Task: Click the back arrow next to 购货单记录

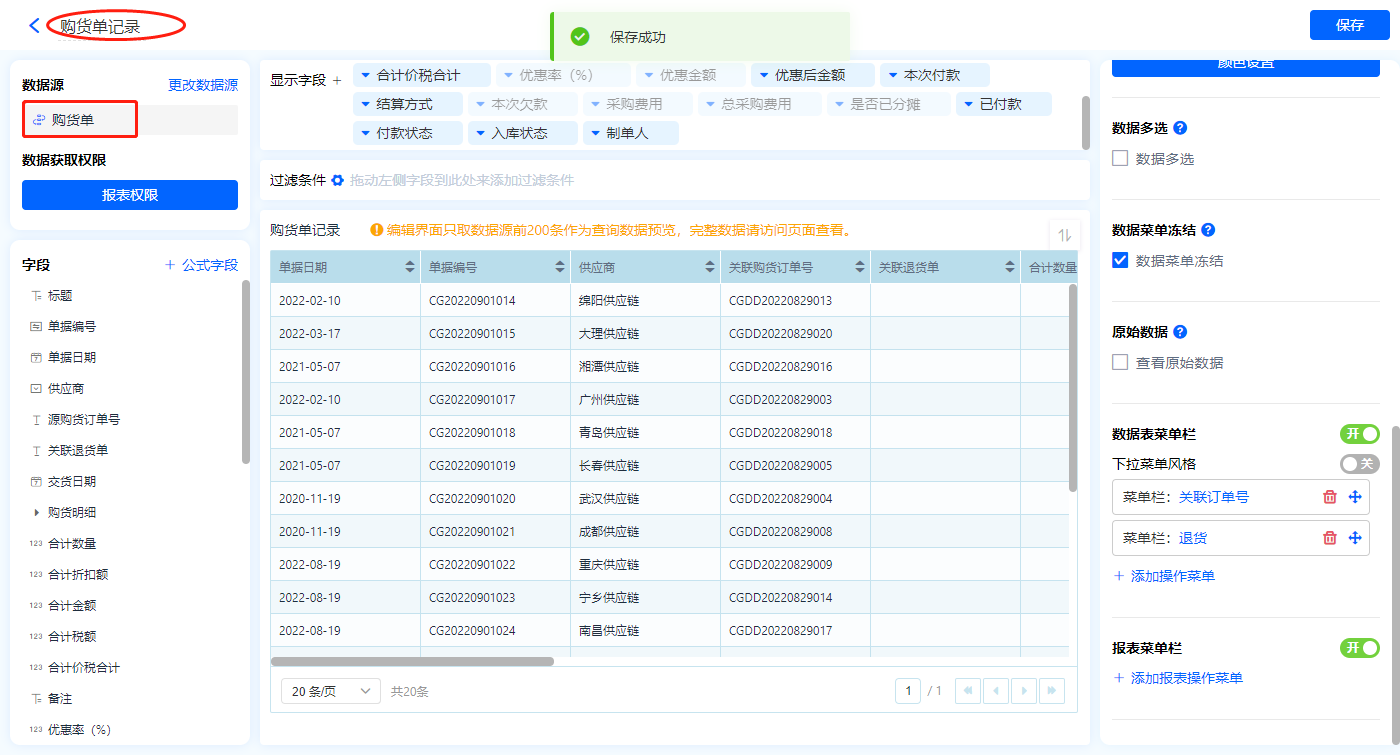Action: (x=35, y=26)
